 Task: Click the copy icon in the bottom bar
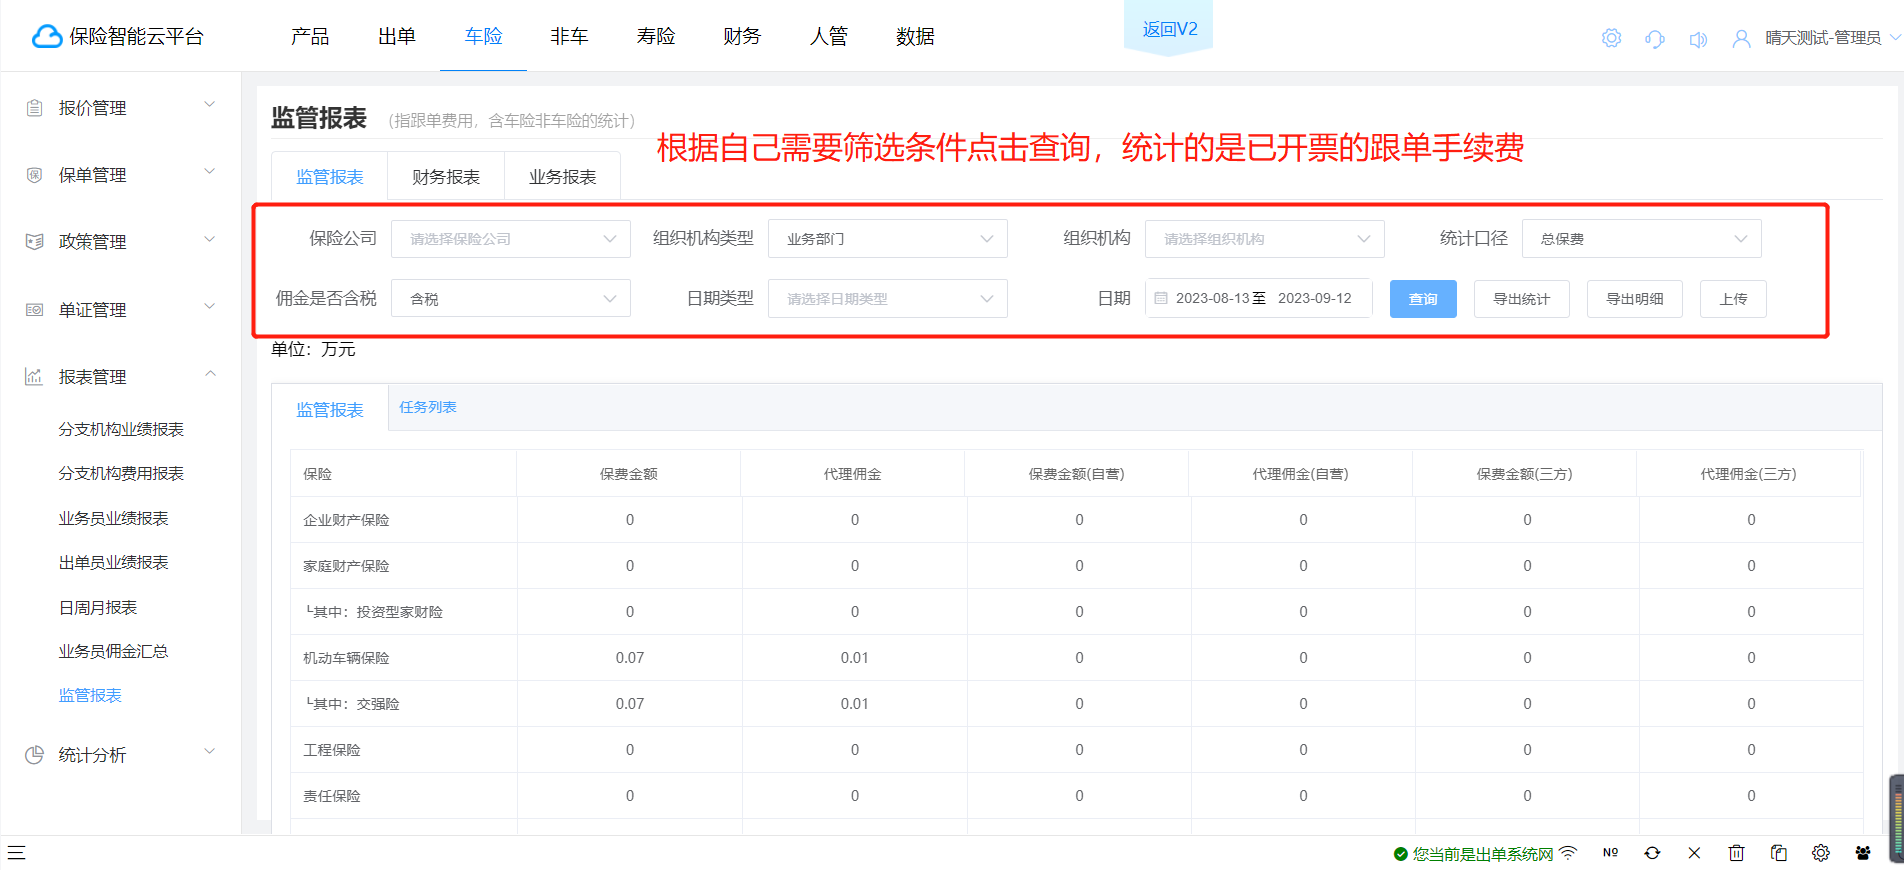pyautogui.click(x=1778, y=853)
